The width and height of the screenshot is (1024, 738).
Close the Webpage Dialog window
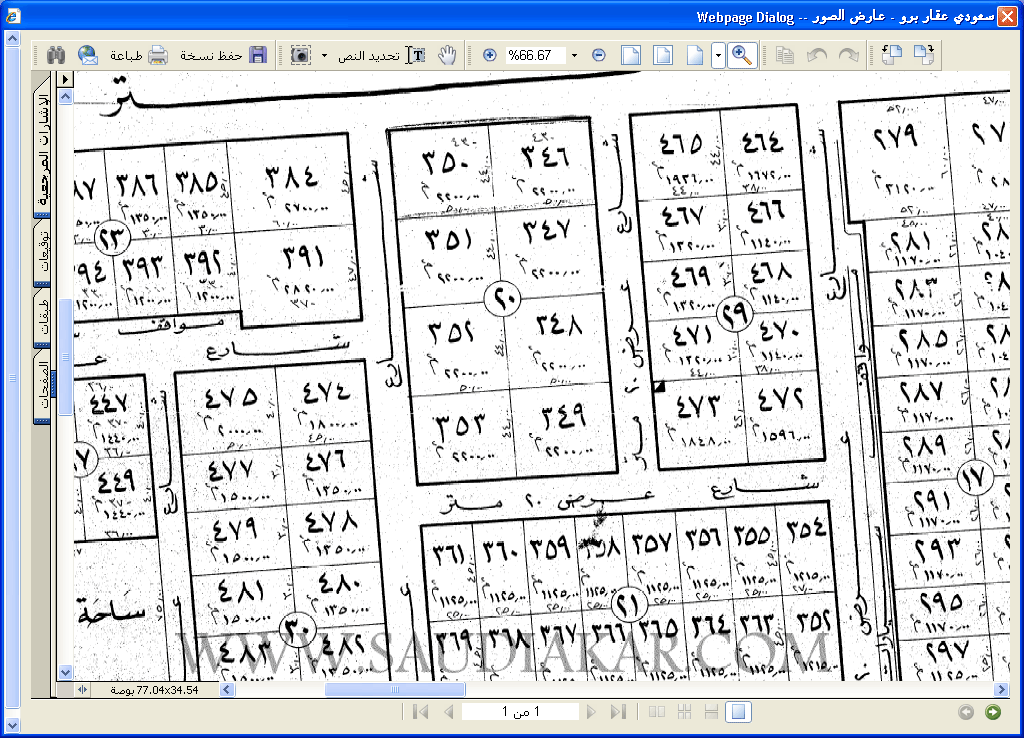point(1008,16)
